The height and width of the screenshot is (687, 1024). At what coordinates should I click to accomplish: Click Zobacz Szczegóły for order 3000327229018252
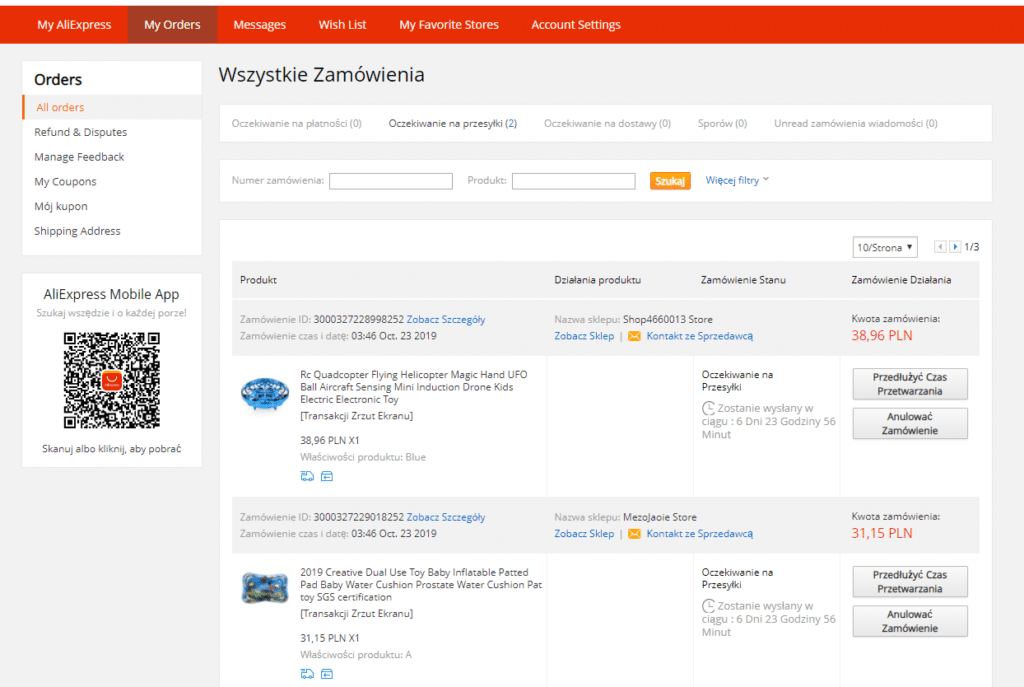[445, 517]
